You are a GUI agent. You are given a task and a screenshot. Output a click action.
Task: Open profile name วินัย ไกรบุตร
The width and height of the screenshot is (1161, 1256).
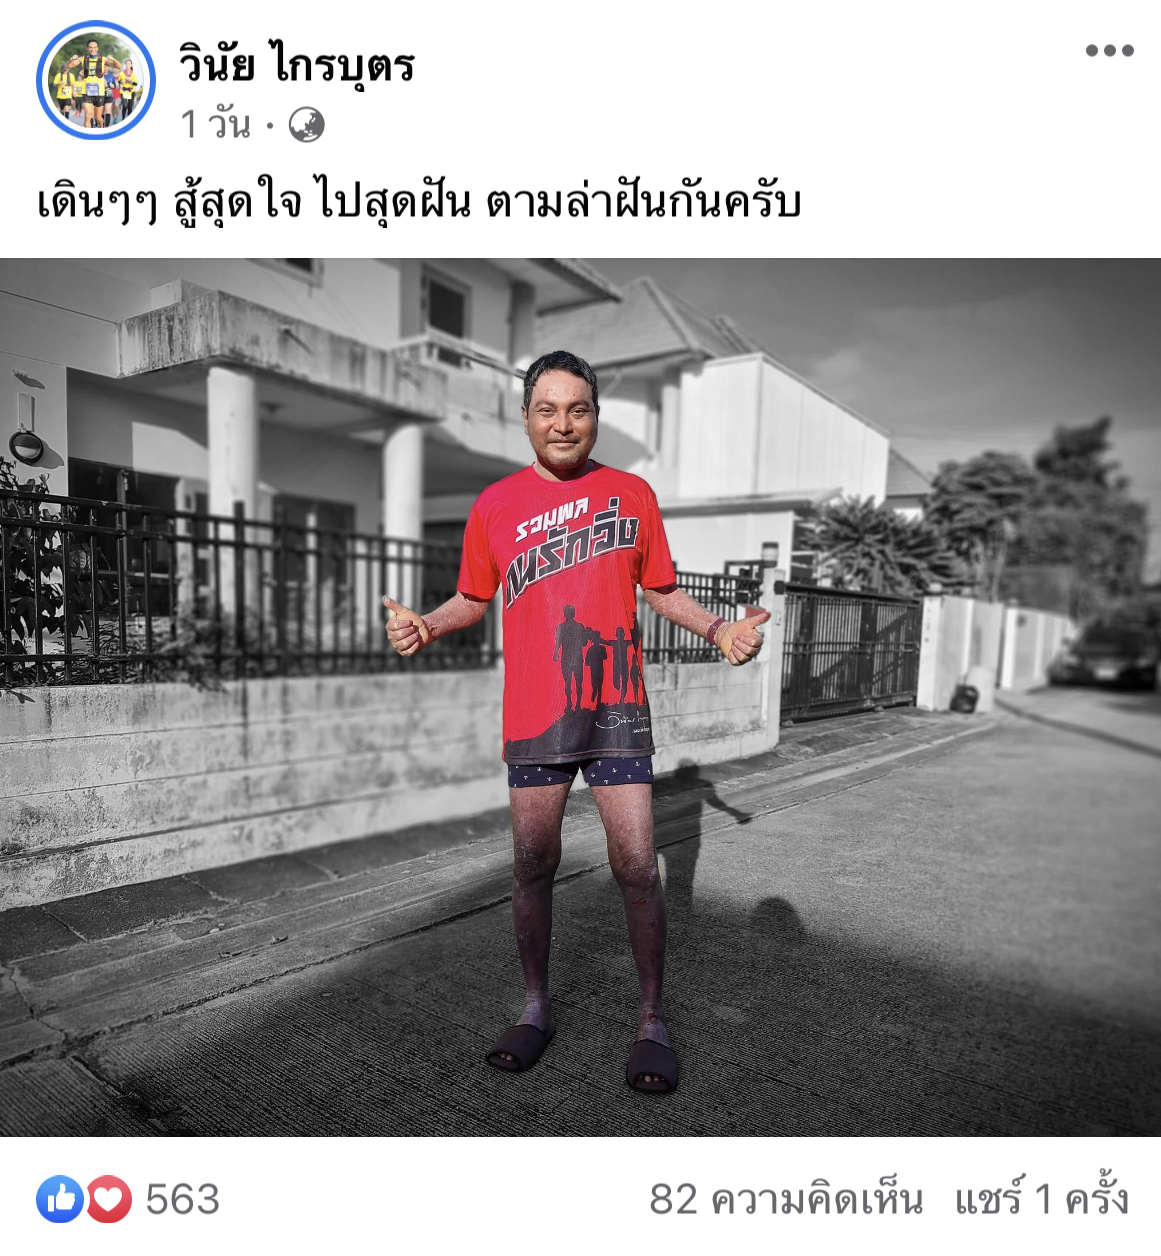click(x=296, y=65)
